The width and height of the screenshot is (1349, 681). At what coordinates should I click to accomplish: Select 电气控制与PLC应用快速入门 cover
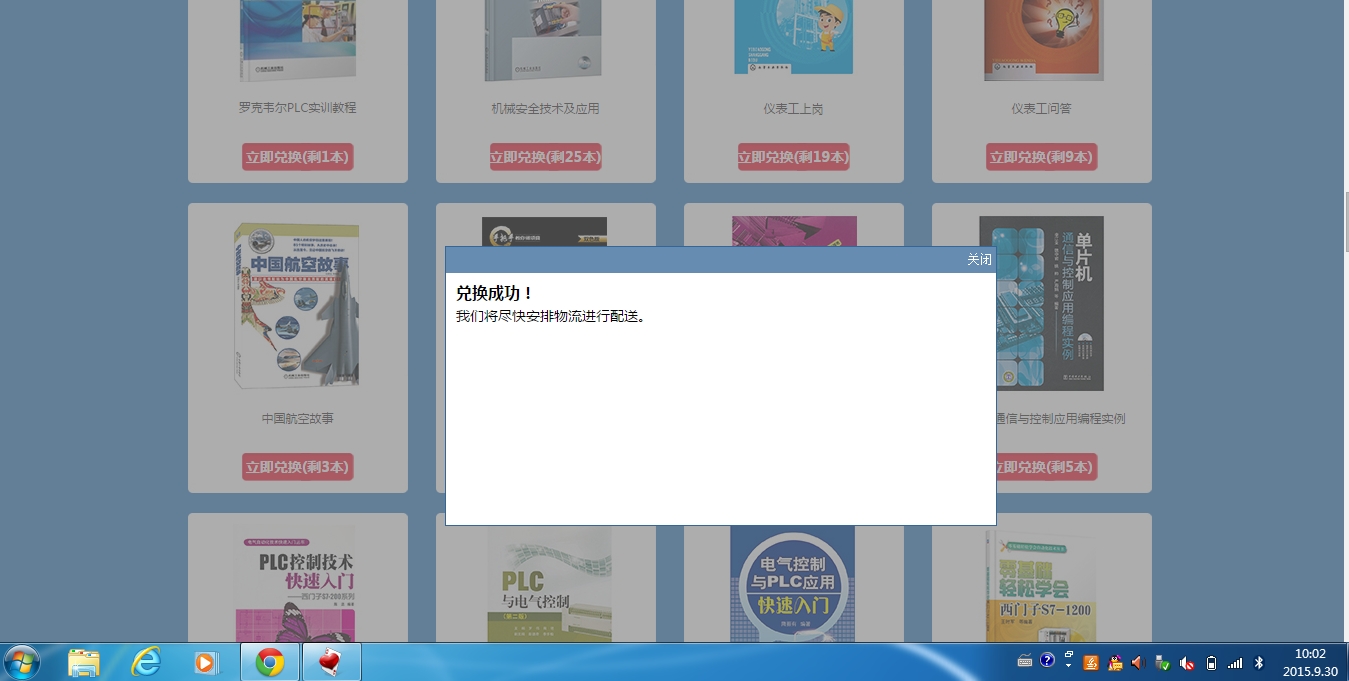(792, 584)
